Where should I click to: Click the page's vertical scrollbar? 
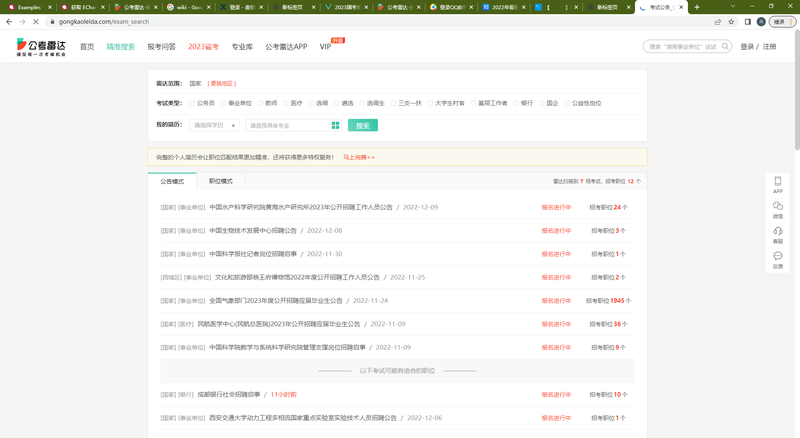click(796, 89)
